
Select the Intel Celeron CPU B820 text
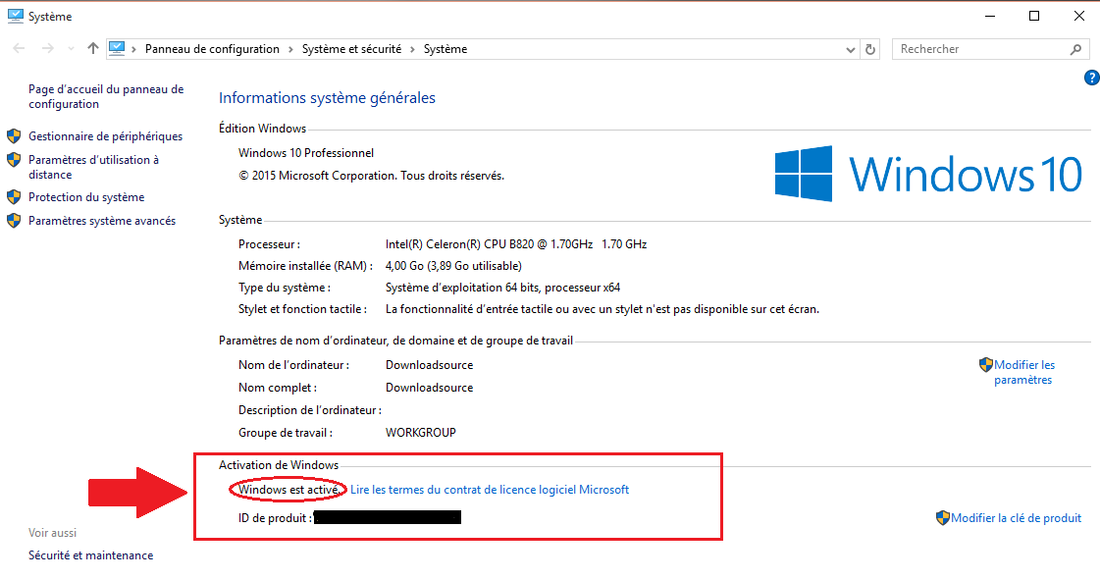[516, 244]
